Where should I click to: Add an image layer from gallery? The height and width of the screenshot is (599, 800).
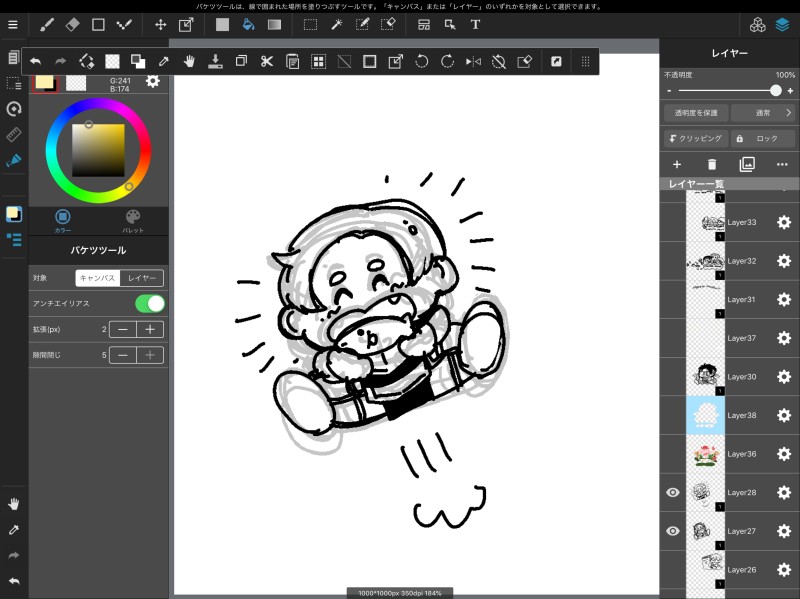pos(747,164)
